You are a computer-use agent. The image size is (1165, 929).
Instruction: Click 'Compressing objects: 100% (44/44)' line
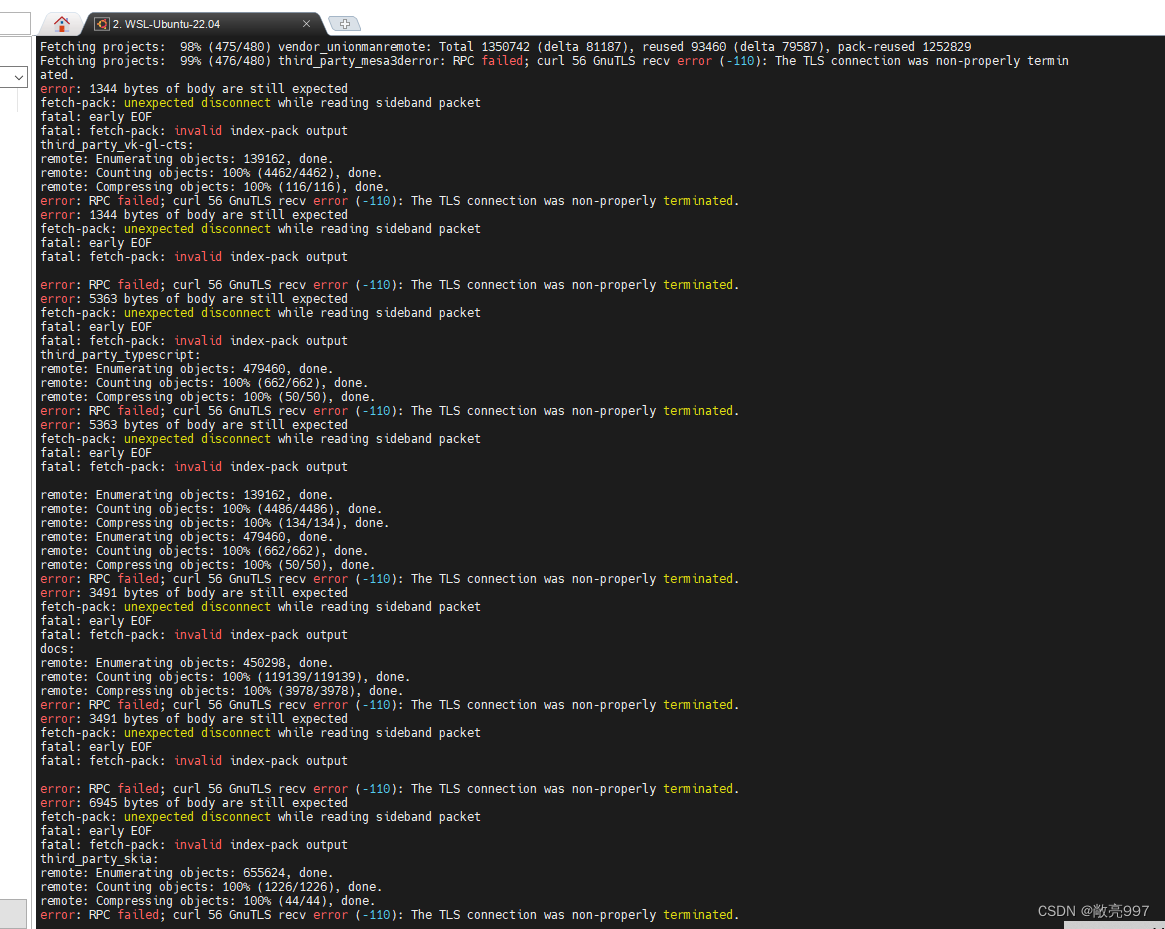(x=207, y=902)
